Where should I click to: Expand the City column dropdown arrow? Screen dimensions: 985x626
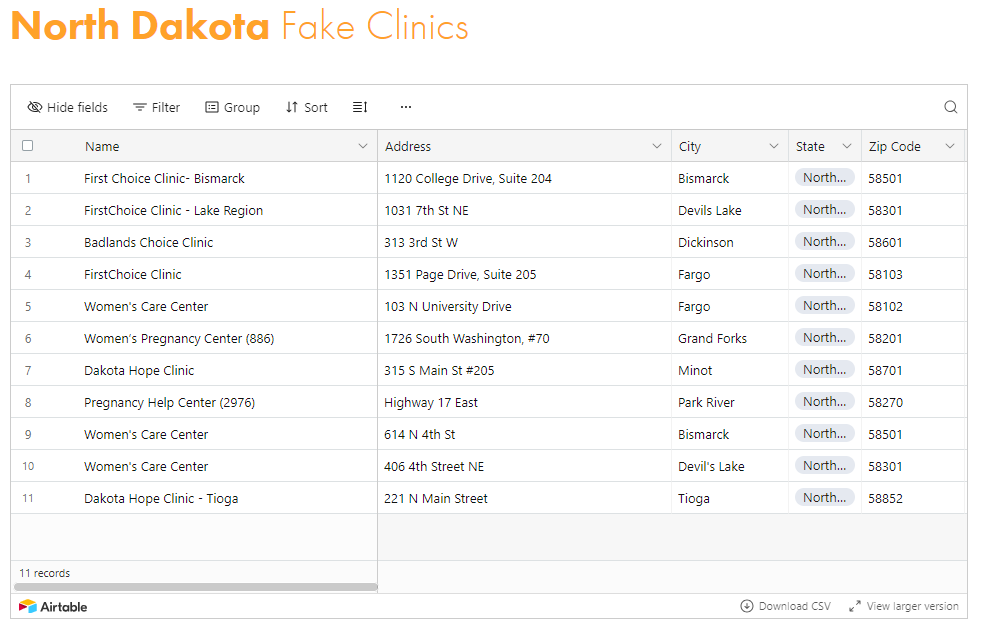click(773, 146)
